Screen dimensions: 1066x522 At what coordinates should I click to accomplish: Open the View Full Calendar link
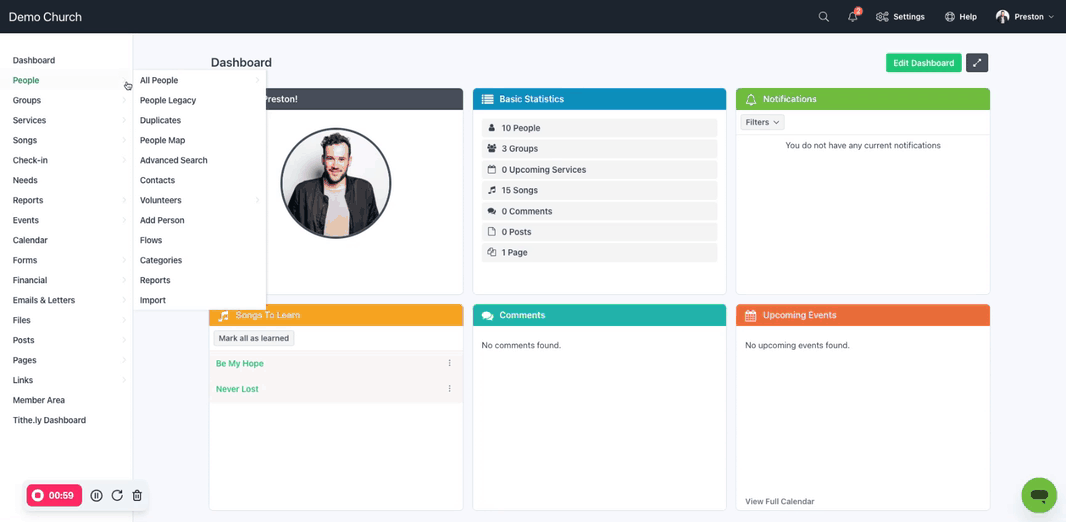[x=779, y=501]
